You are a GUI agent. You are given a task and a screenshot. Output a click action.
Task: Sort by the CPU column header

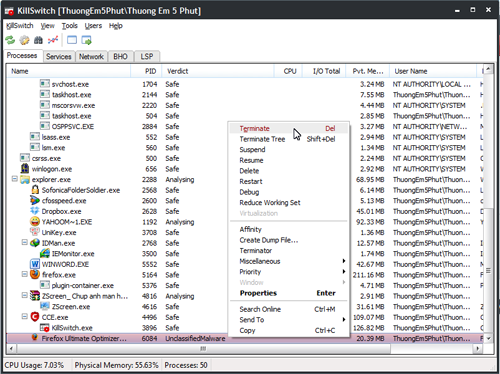pos(288,71)
